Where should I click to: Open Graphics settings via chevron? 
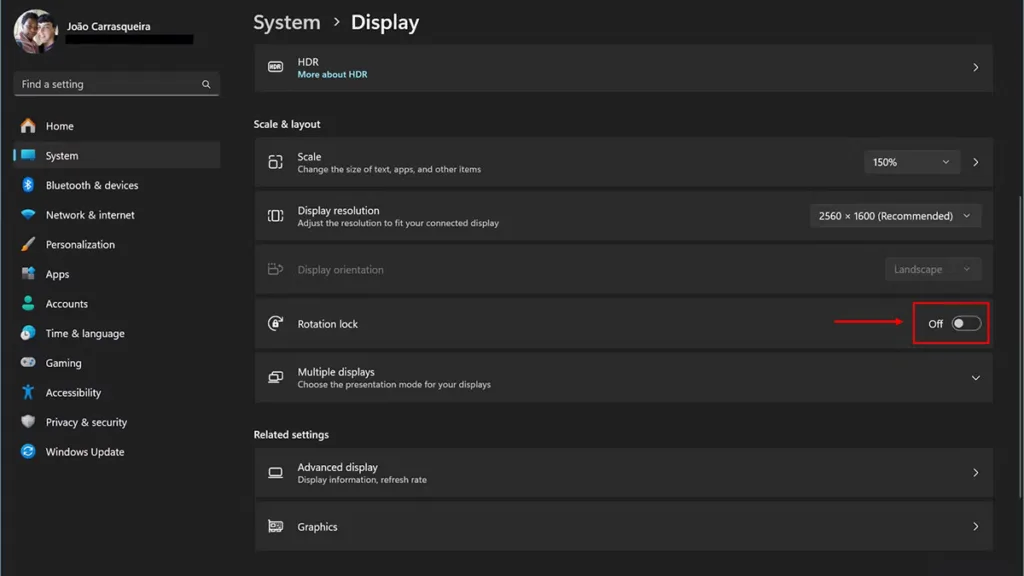tap(975, 526)
